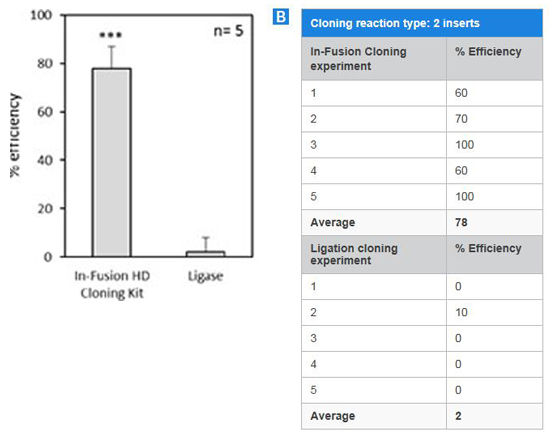Click the '% efficiency' y-axis label
552x440 pixels.
point(15,136)
